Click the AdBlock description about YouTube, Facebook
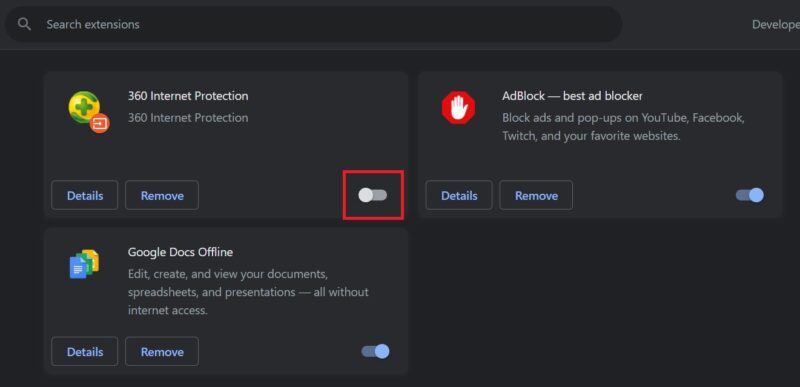Viewport: 800px width, 387px height. 623,127
